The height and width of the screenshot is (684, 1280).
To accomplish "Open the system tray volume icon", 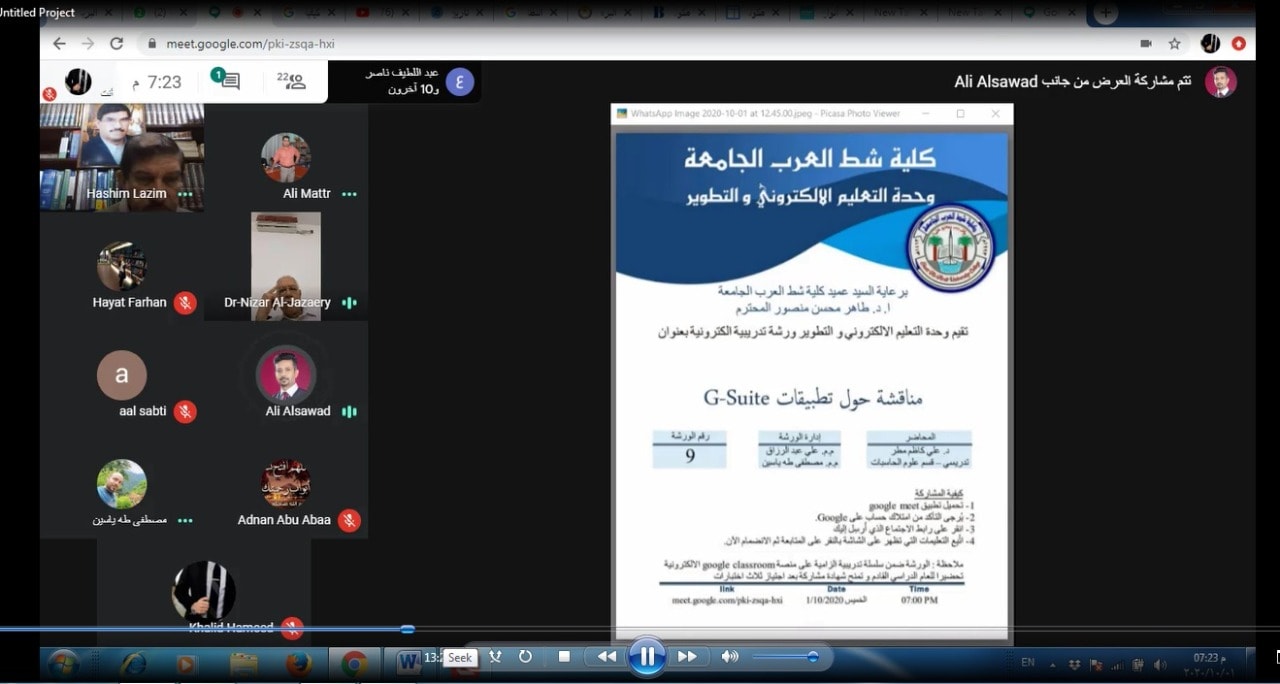I will (x=1160, y=664).
